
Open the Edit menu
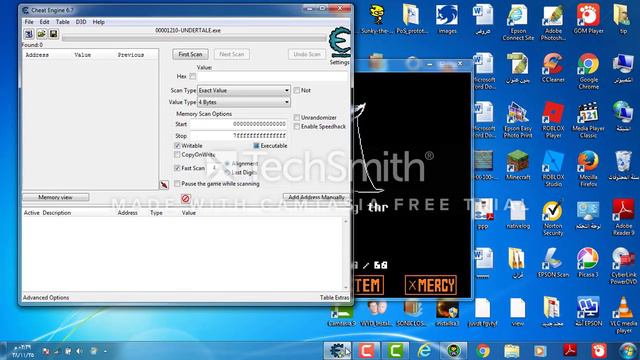(x=44, y=22)
